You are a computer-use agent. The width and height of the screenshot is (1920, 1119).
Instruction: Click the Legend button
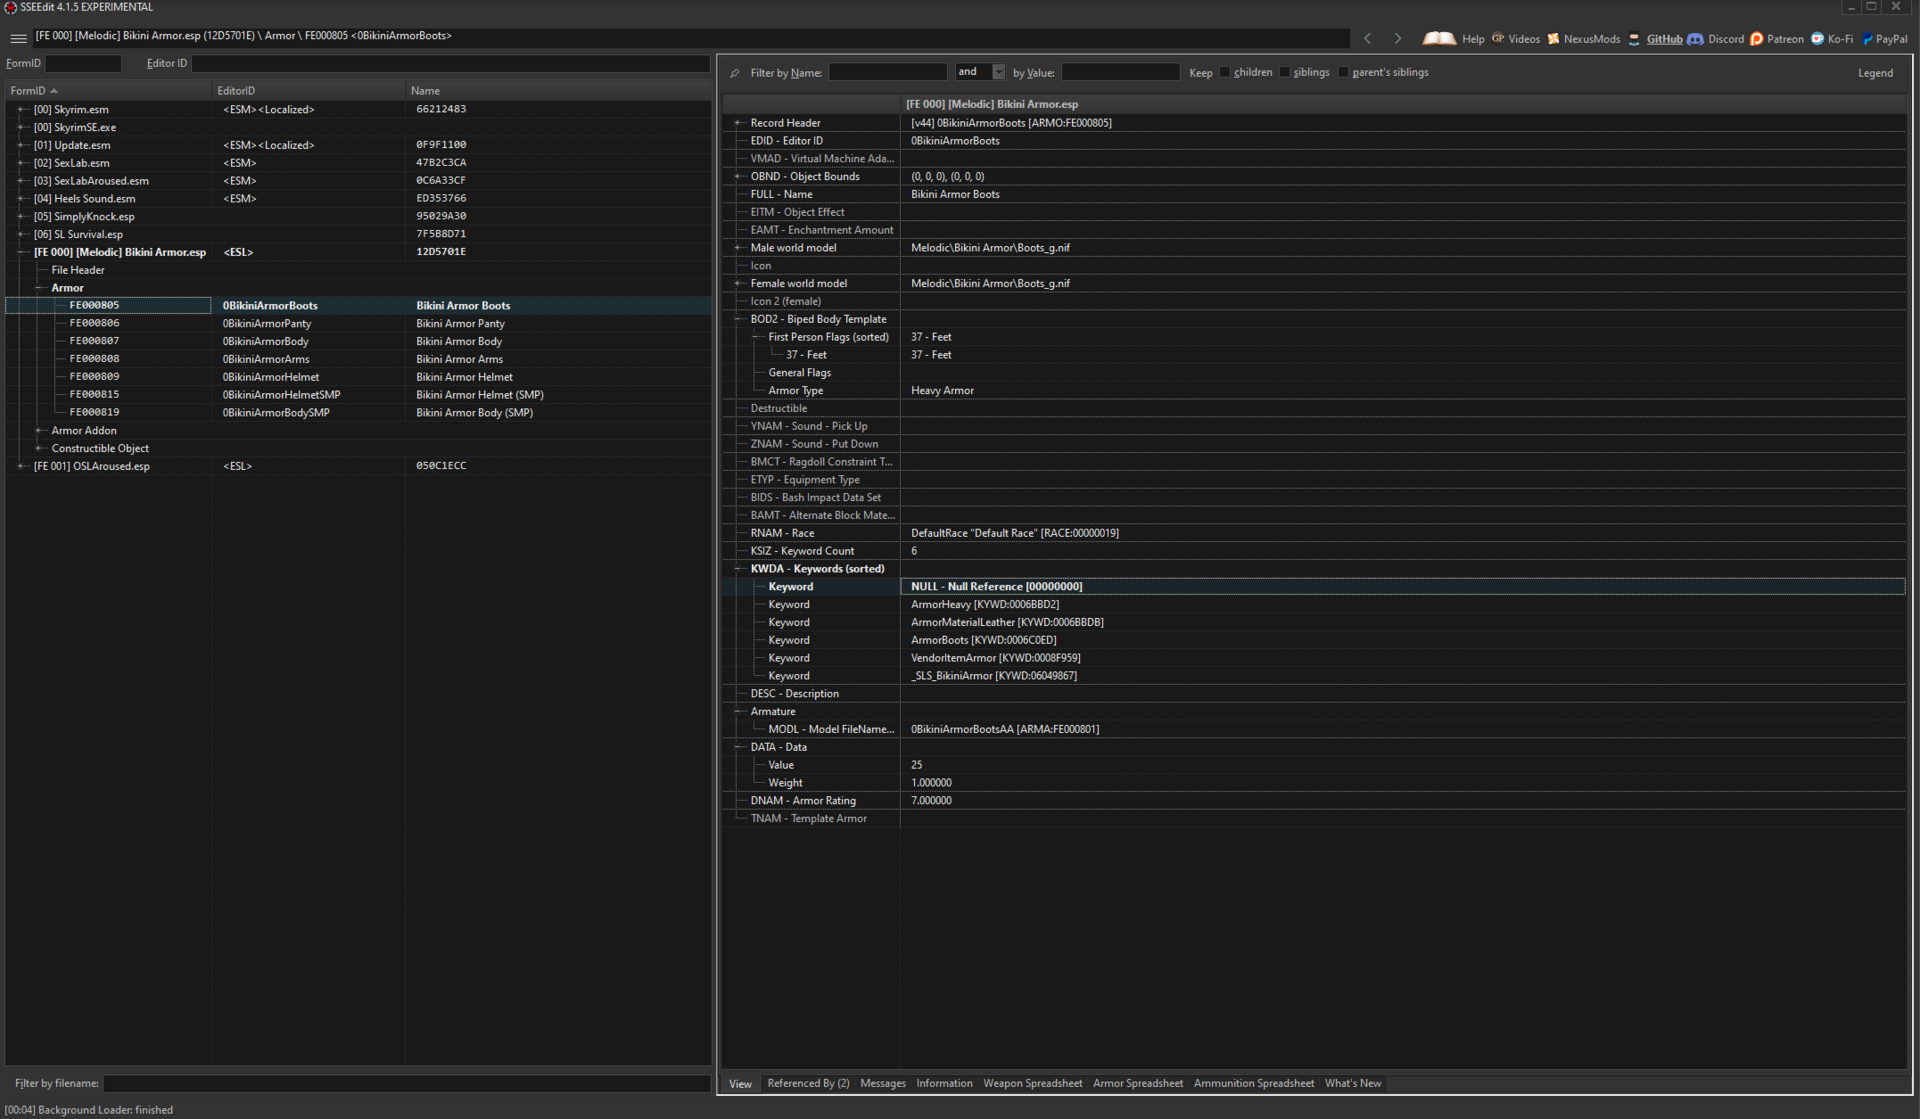click(1875, 73)
